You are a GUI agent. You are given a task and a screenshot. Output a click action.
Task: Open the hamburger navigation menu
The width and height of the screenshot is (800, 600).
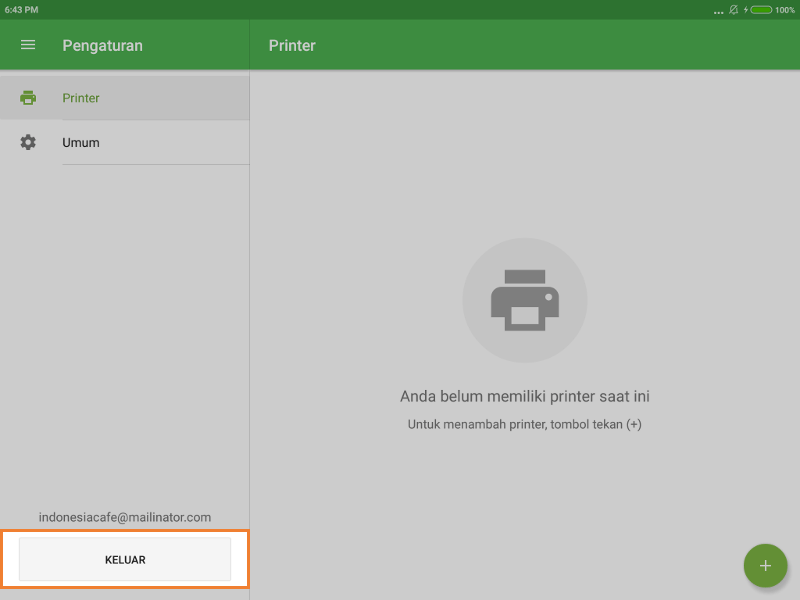pos(28,45)
